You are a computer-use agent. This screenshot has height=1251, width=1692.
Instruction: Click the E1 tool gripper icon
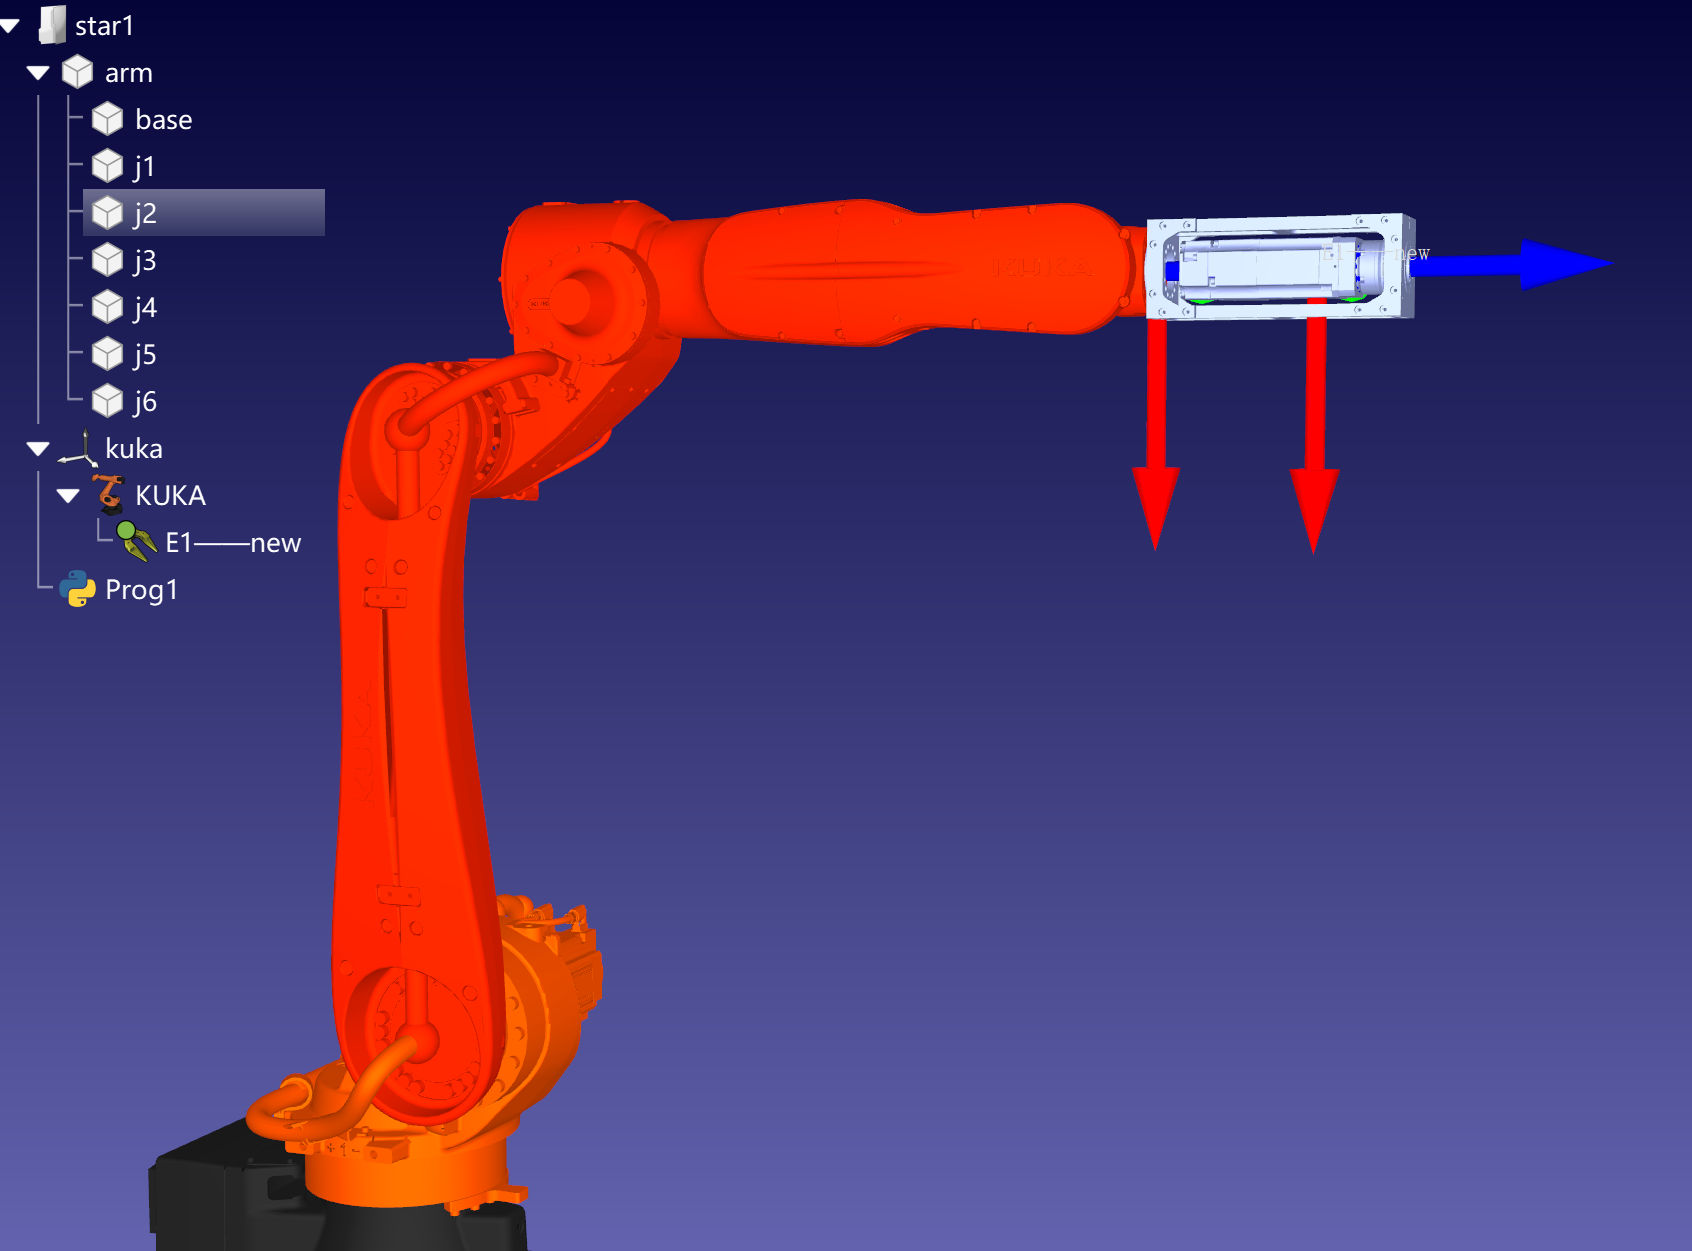[136, 542]
